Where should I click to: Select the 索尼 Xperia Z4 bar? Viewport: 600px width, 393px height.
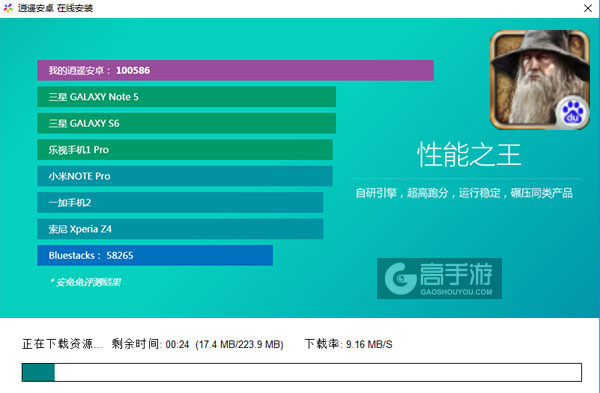[180, 229]
